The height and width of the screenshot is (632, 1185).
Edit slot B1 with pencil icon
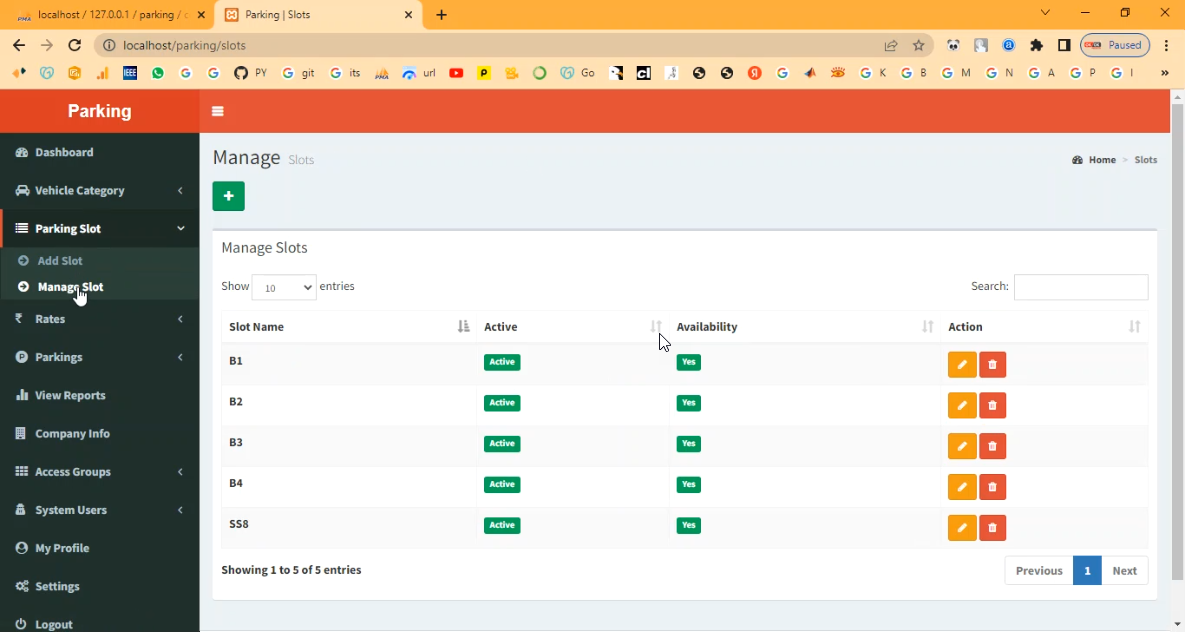(x=961, y=365)
